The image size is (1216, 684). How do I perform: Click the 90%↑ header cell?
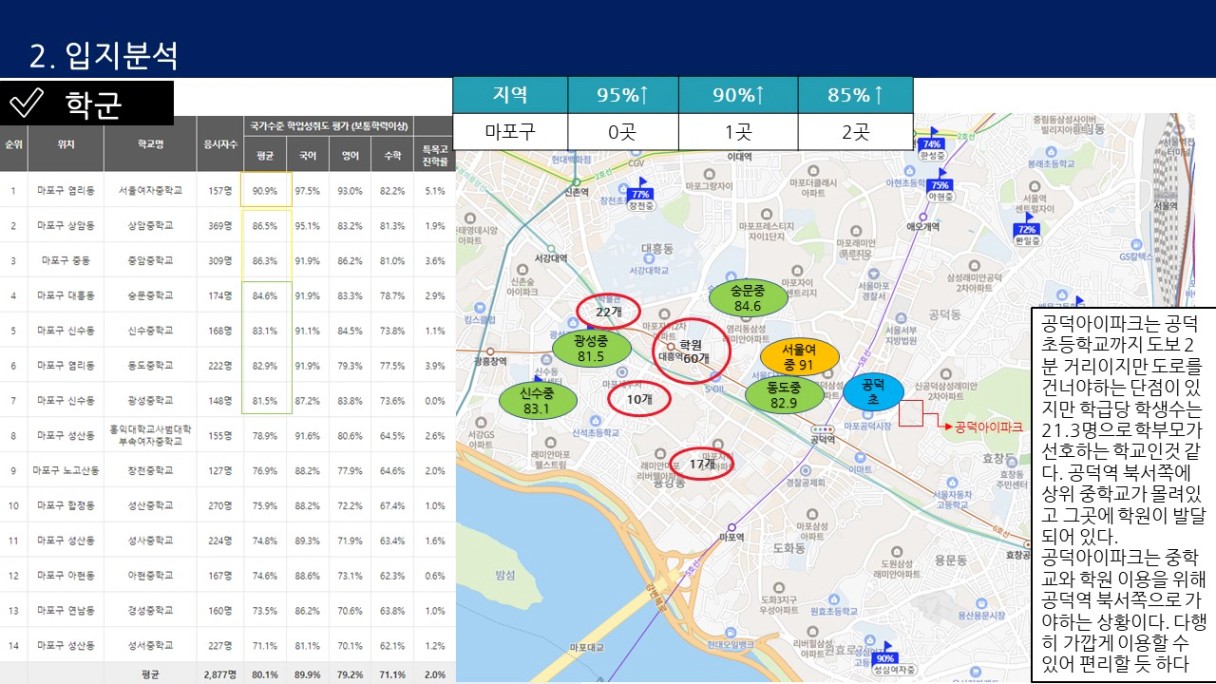point(739,95)
